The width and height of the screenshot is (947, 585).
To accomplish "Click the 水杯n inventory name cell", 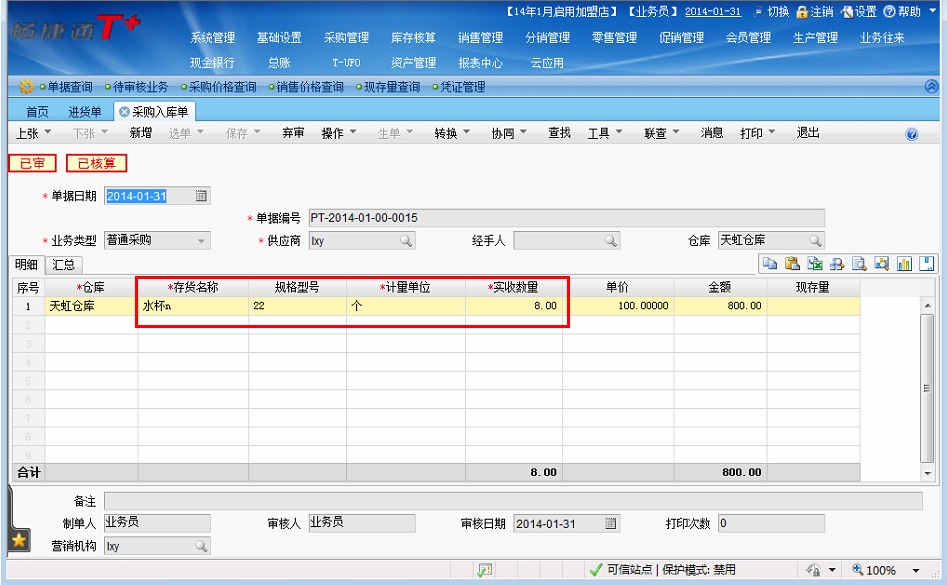I will 193,305.
